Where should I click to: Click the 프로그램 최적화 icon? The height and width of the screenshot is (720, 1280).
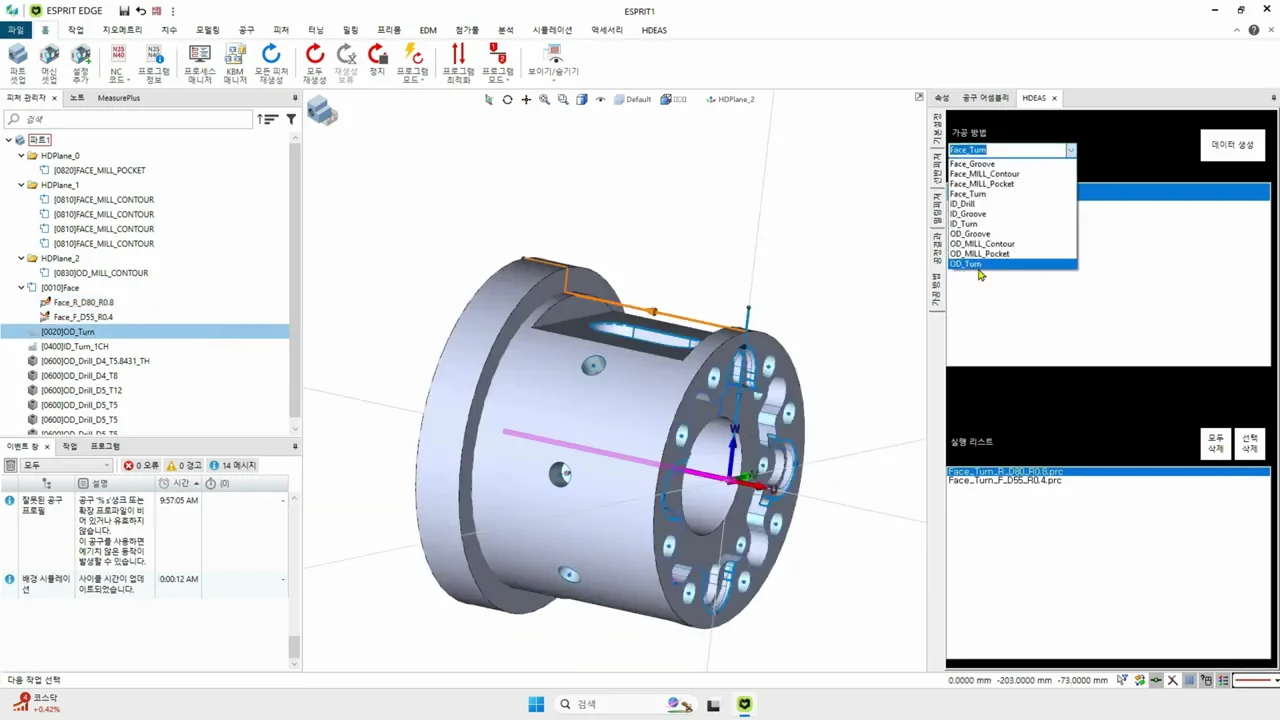pos(458,63)
